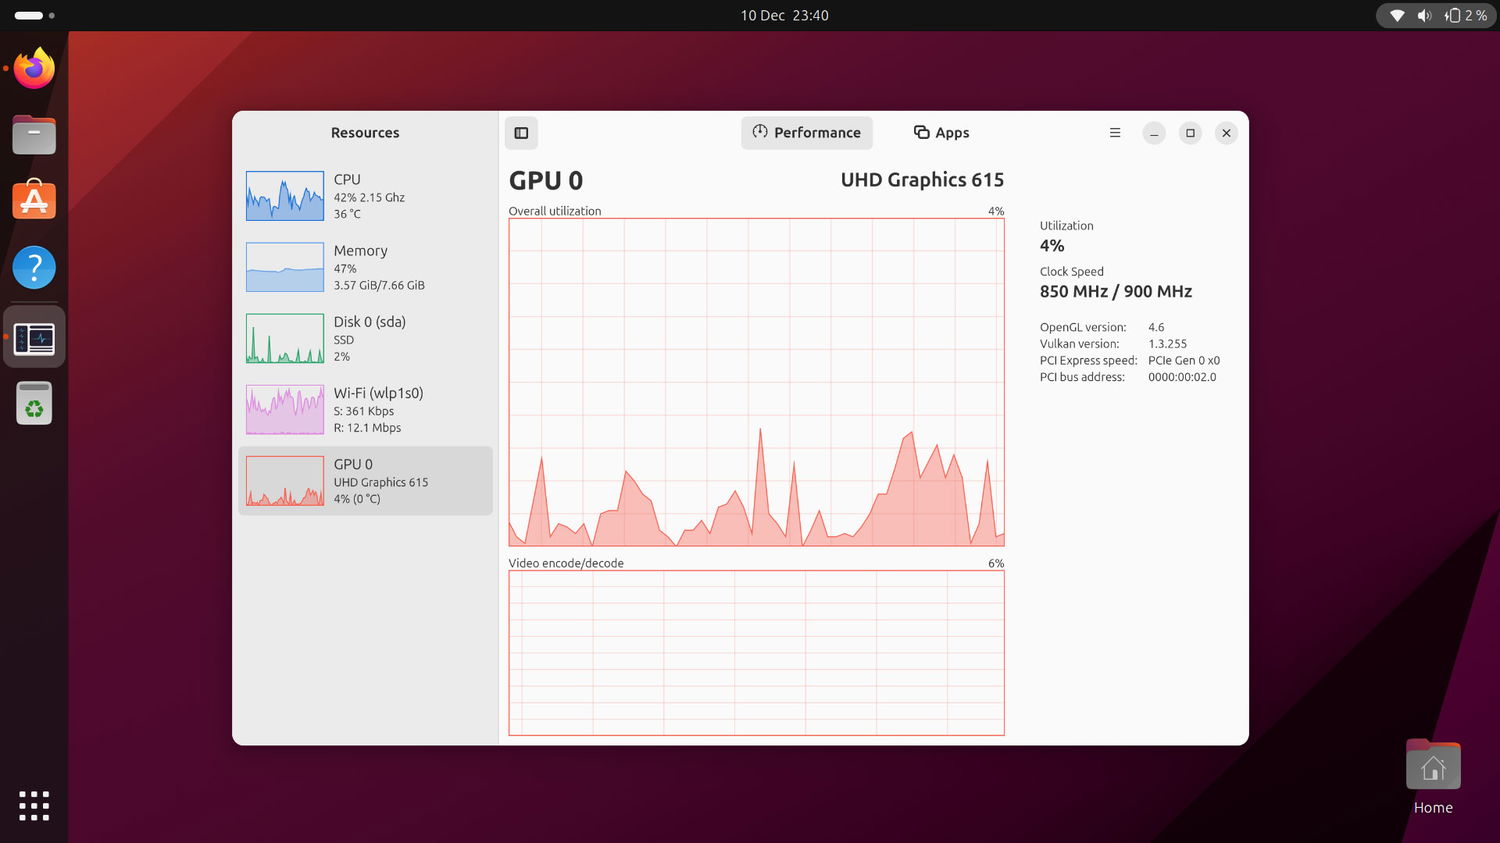
Task: Select Memory in the Resources sidebar
Action: (x=365, y=267)
